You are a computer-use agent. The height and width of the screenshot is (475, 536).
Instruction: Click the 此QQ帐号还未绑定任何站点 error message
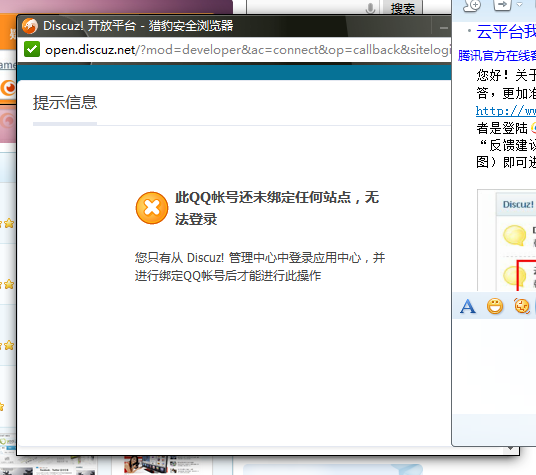(277, 208)
